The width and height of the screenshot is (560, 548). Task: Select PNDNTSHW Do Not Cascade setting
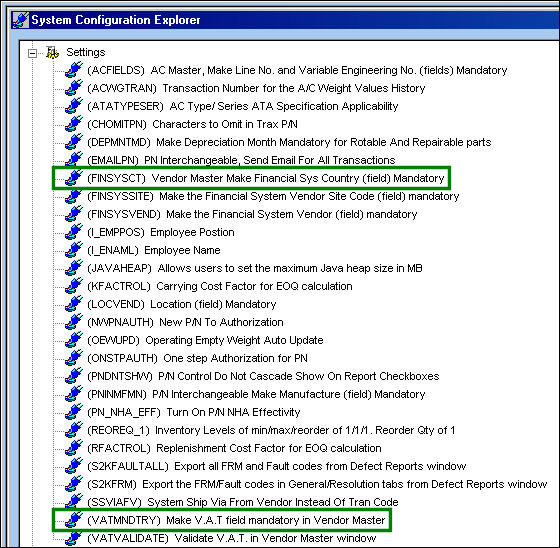coord(263,376)
